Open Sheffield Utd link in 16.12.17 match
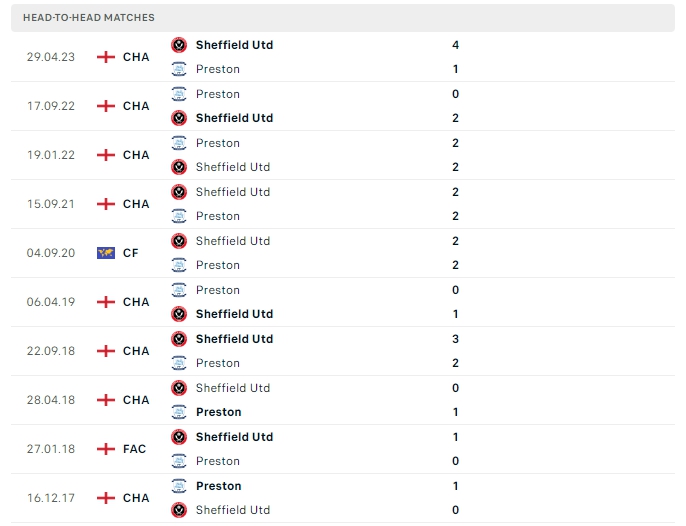This screenshot has width=686, height=526. (x=233, y=510)
